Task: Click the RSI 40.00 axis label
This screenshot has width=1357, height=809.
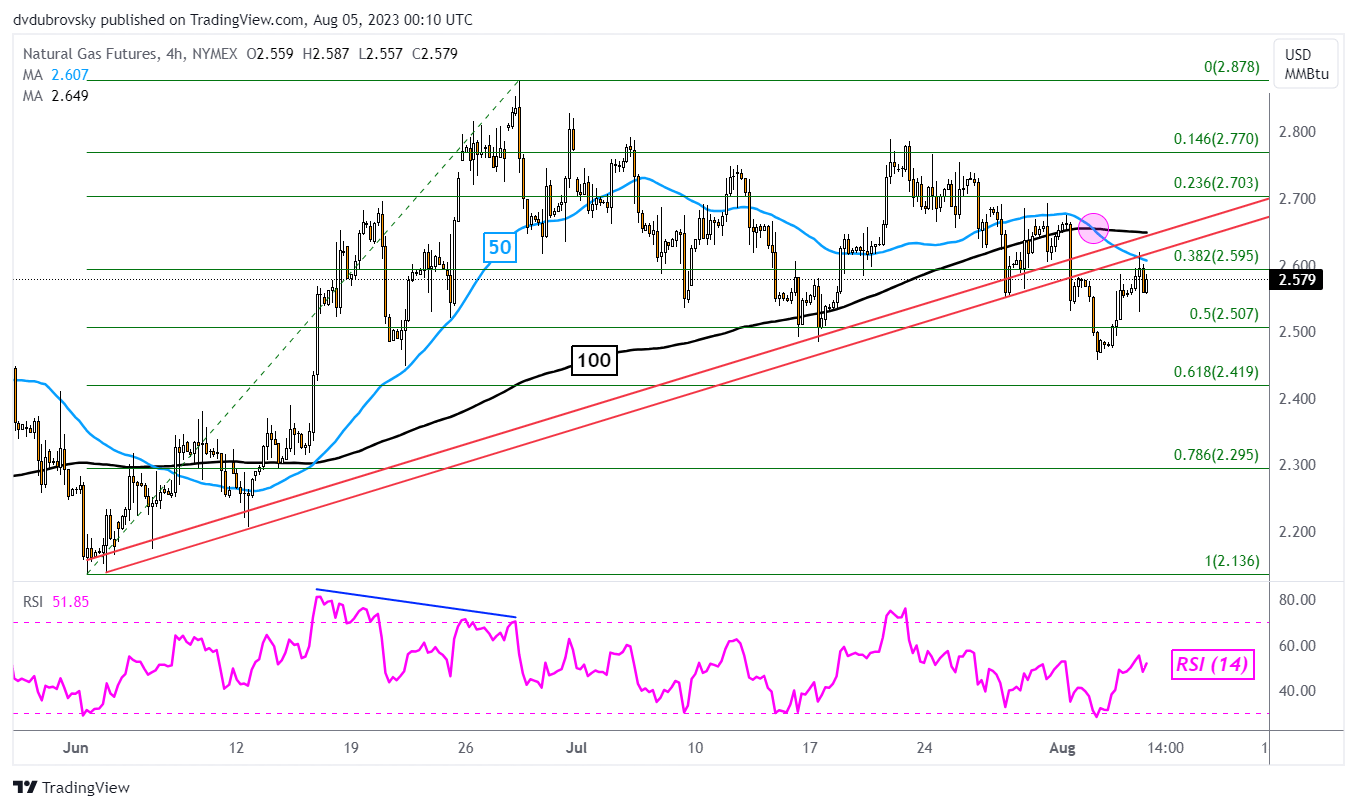Action: coord(1299,691)
